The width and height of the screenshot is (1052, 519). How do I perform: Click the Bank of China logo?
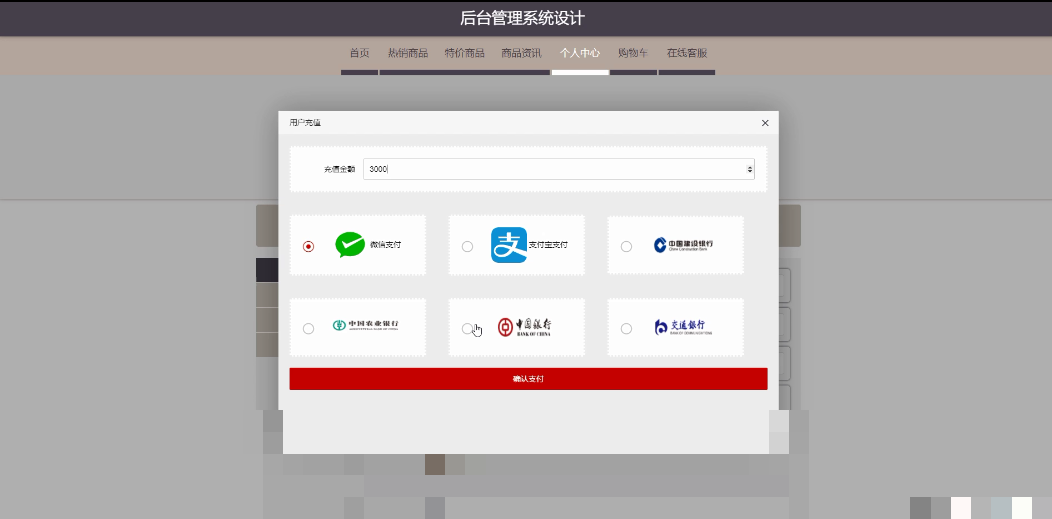(524, 327)
